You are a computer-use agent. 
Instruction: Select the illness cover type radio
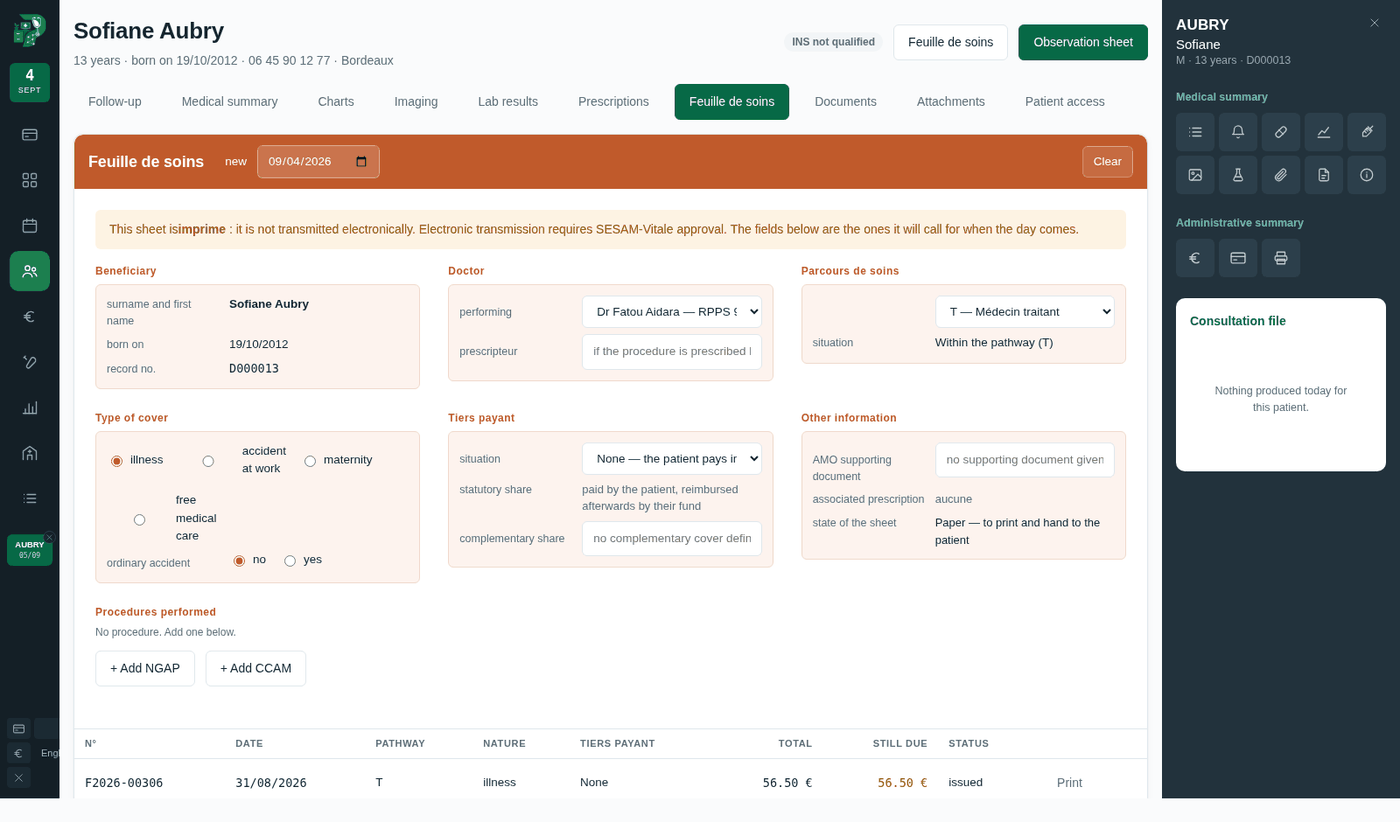[117, 461]
